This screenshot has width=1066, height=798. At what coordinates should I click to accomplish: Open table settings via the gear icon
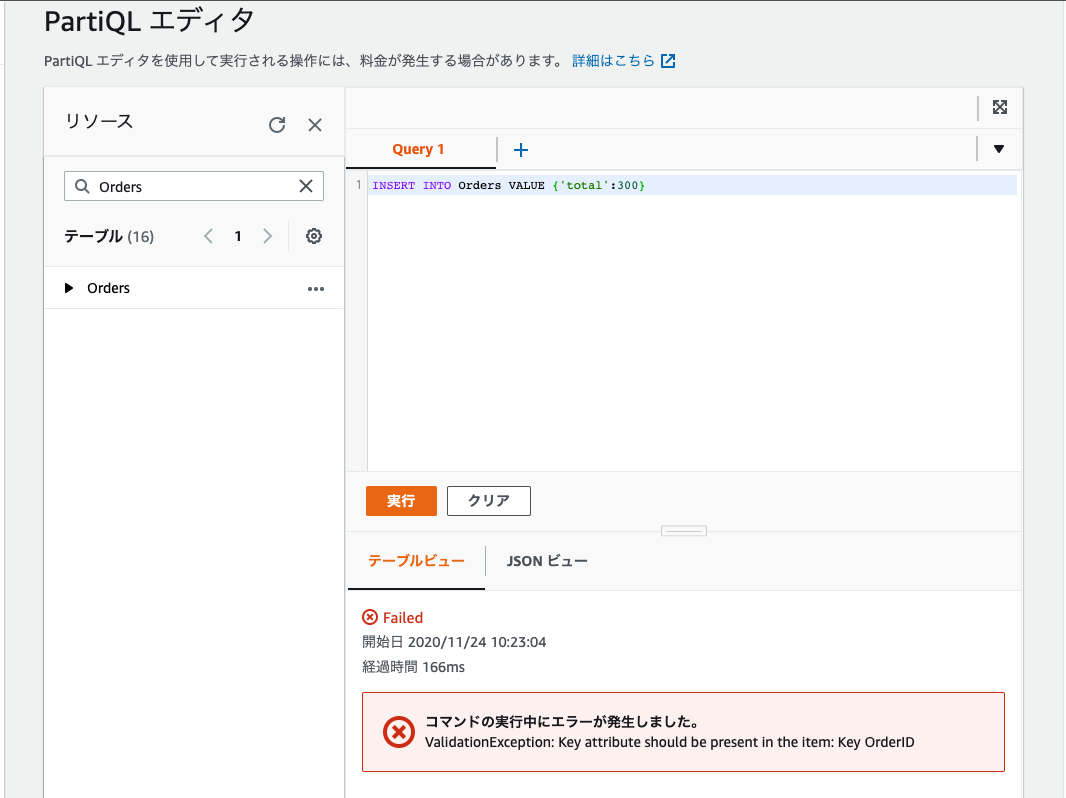pos(313,236)
